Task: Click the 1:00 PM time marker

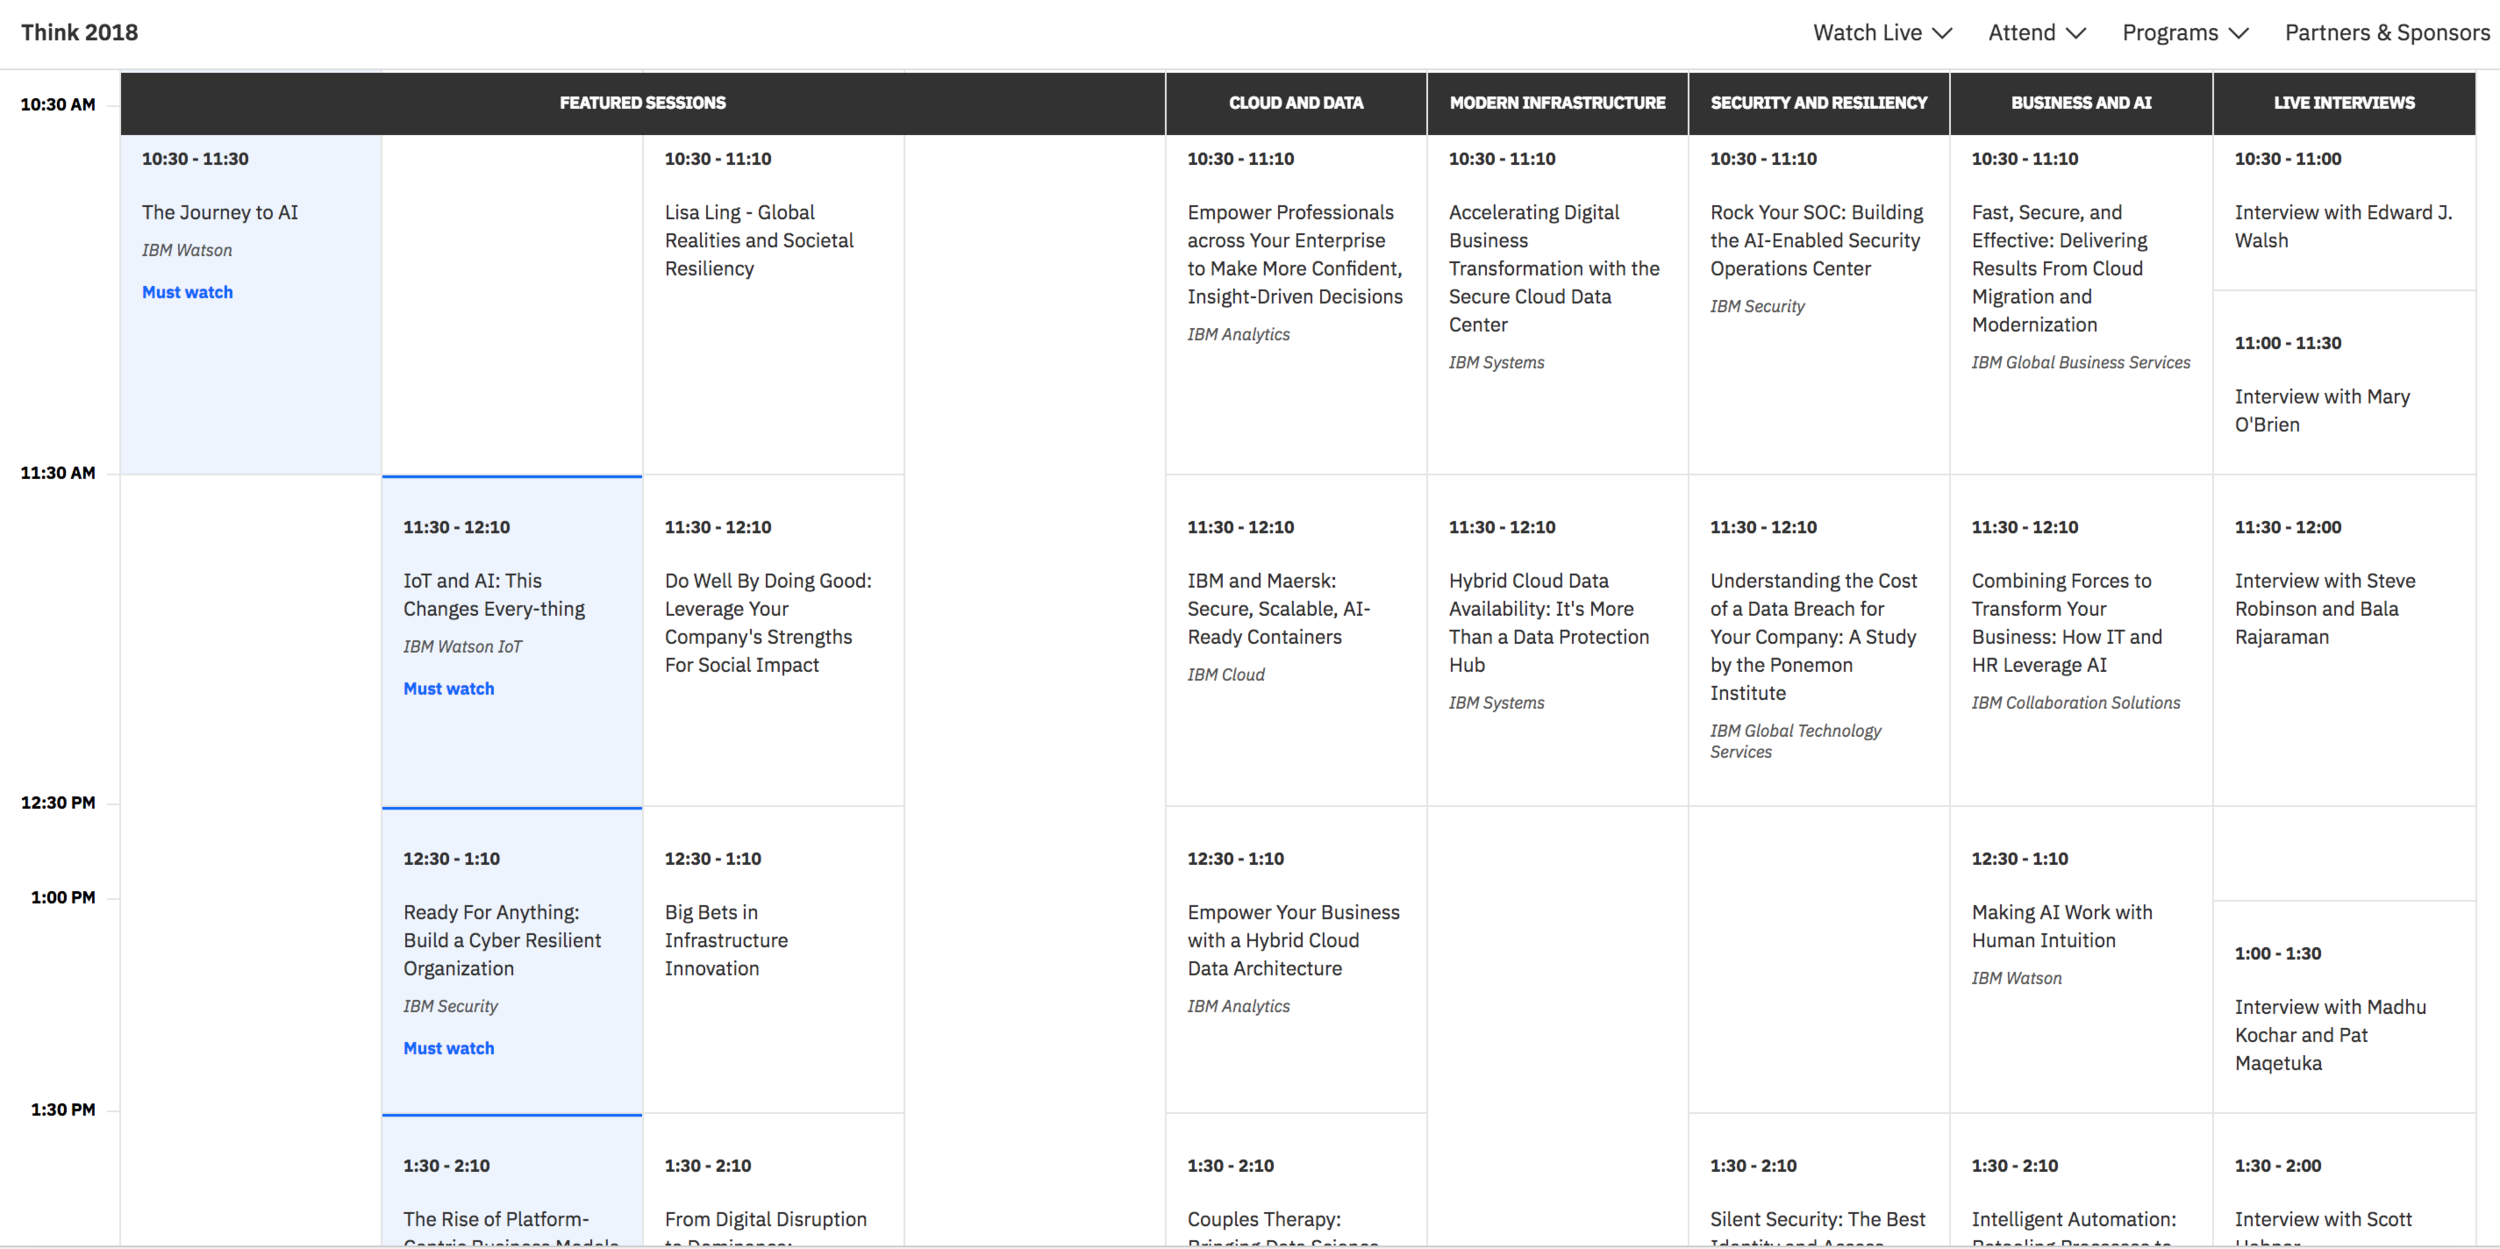Action: pos(63,897)
